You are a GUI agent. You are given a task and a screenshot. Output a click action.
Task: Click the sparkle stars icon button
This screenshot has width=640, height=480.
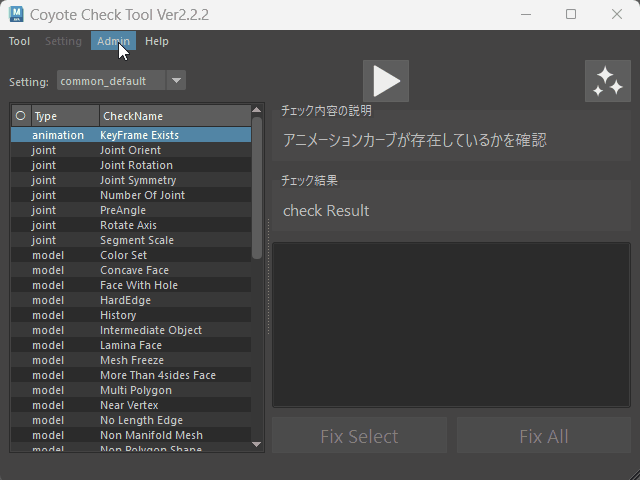point(607,81)
